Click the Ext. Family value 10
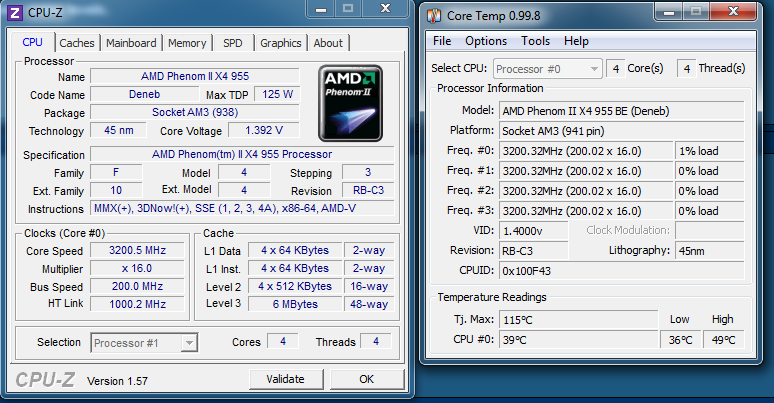Screen dimensions: 774x403 tap(116, 190)
